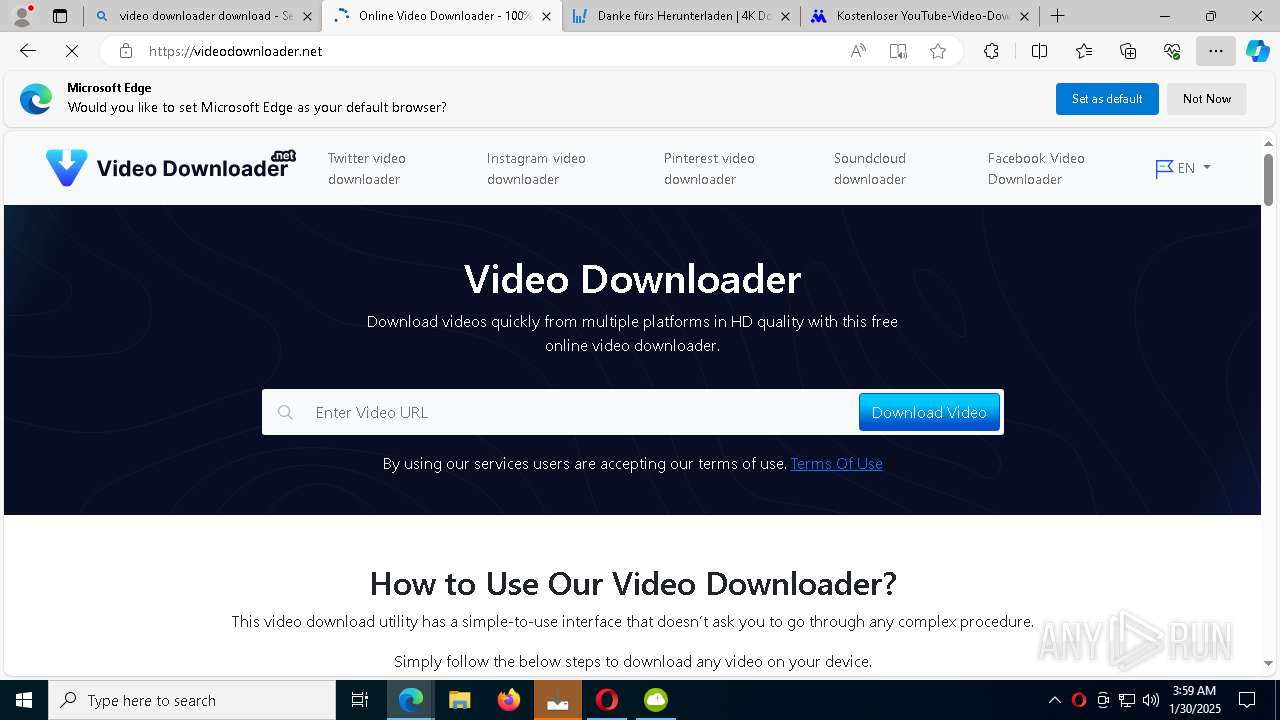Show hidden tray icons chevron
1280x720 pixels.
(1055, 700)
